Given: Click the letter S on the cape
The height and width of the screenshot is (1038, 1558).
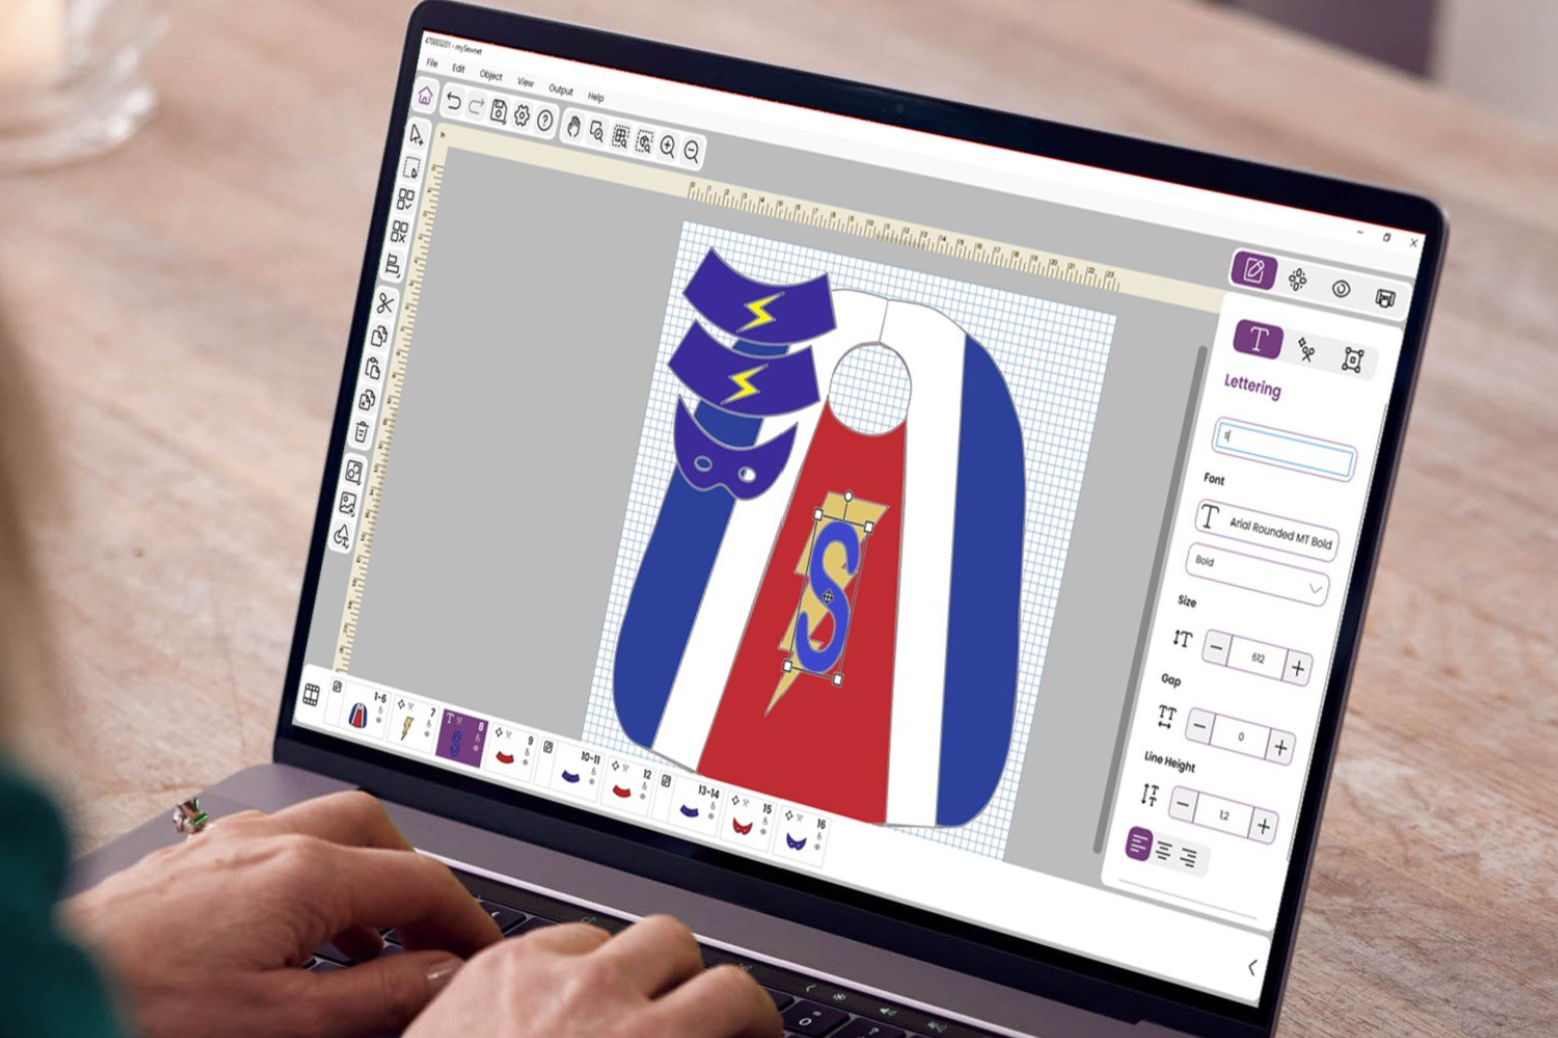Looking at the screenshot, I should point(830,598).
